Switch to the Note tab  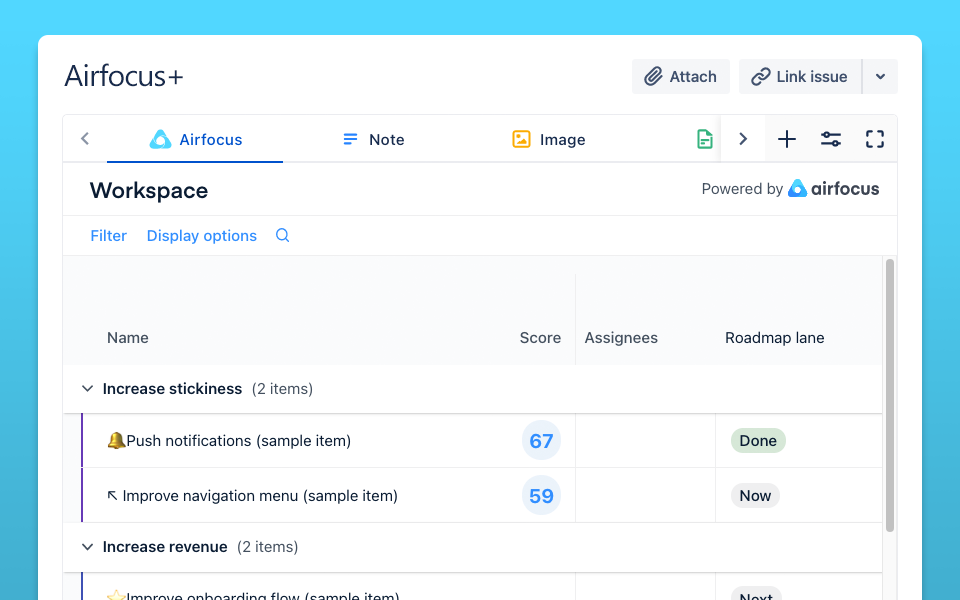tap(373, 140)
